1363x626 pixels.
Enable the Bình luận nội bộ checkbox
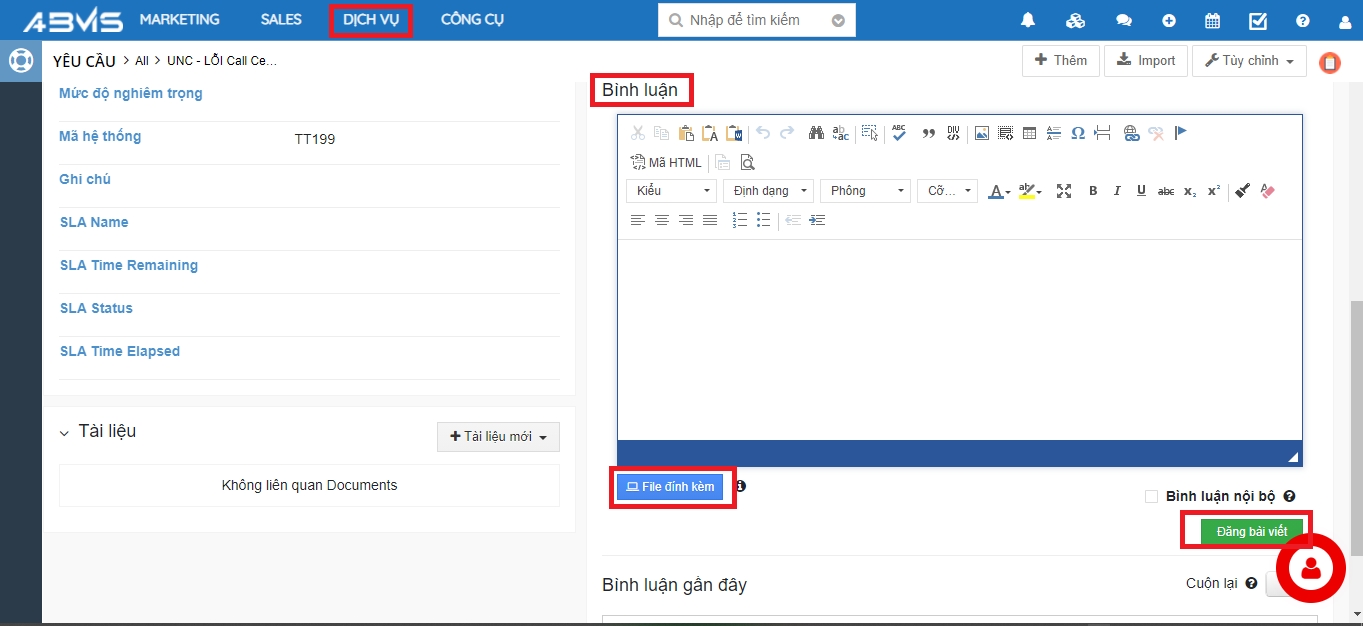(1151, 496)
